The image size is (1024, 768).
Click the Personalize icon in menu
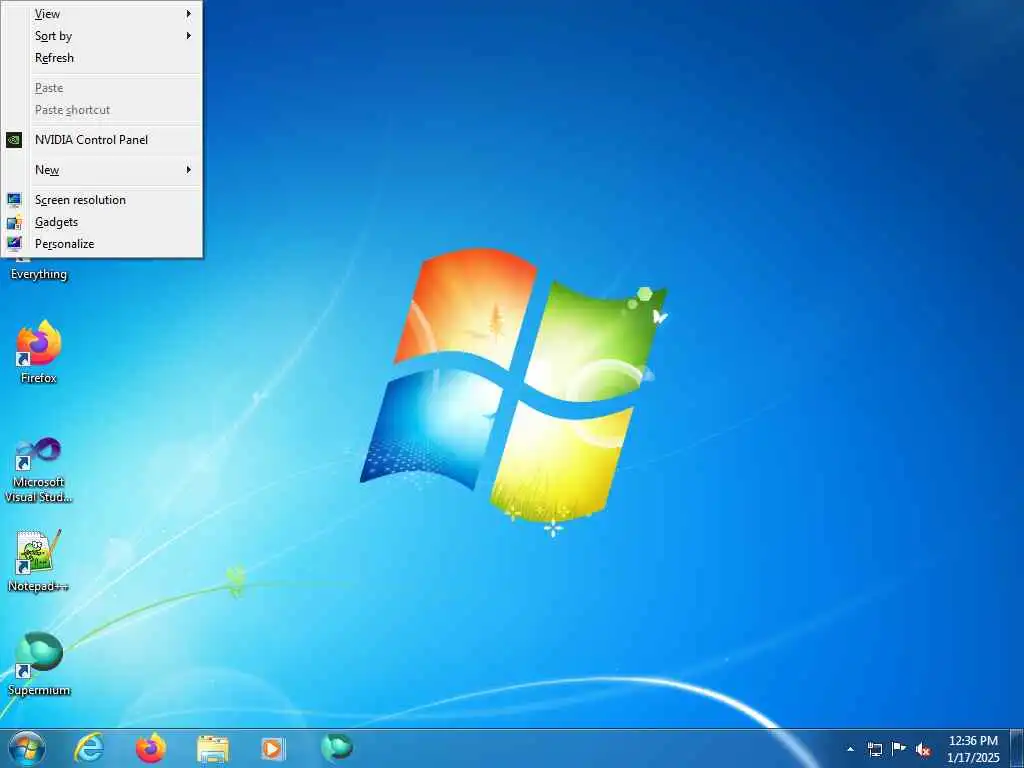coord(14,244)
